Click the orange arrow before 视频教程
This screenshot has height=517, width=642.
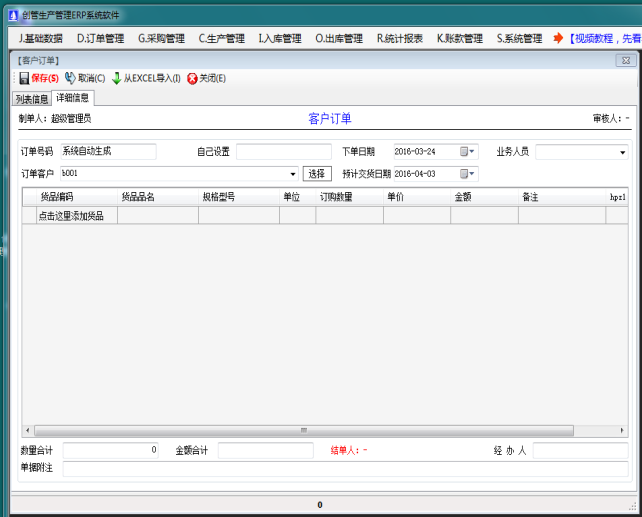558,38
